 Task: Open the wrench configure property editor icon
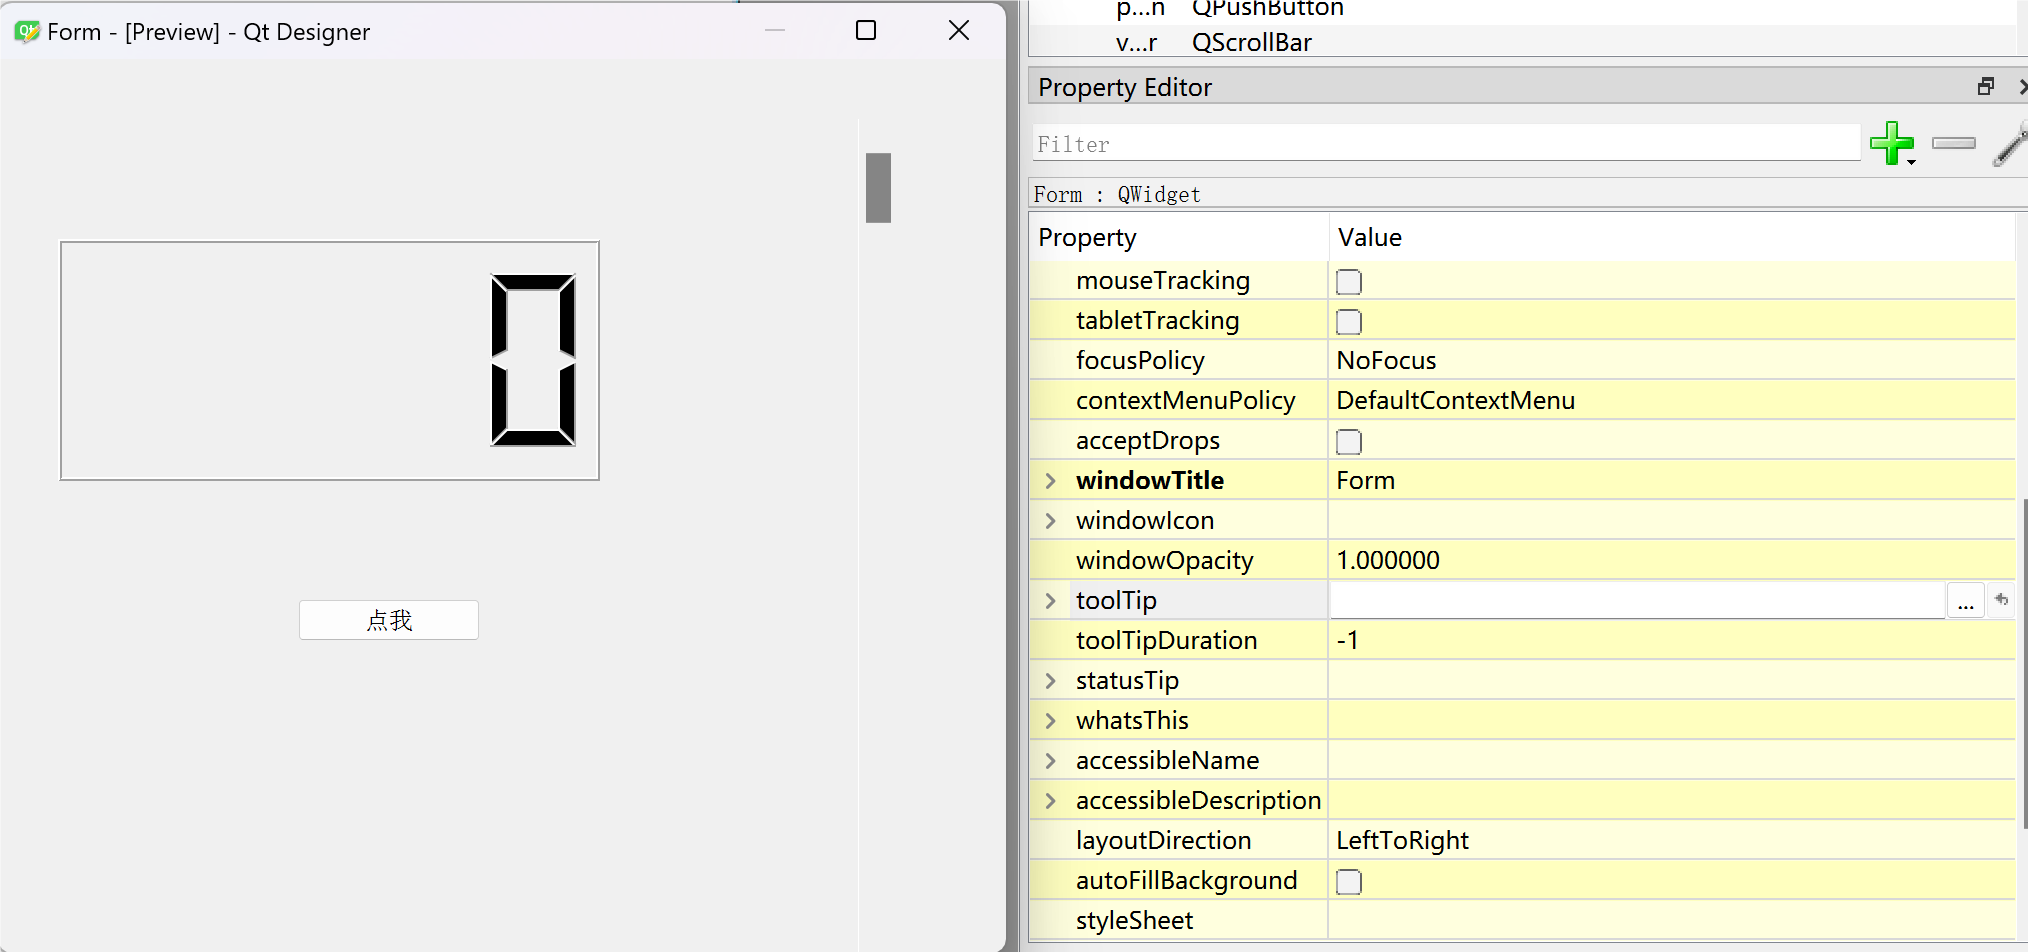(x=2010, y=144)
